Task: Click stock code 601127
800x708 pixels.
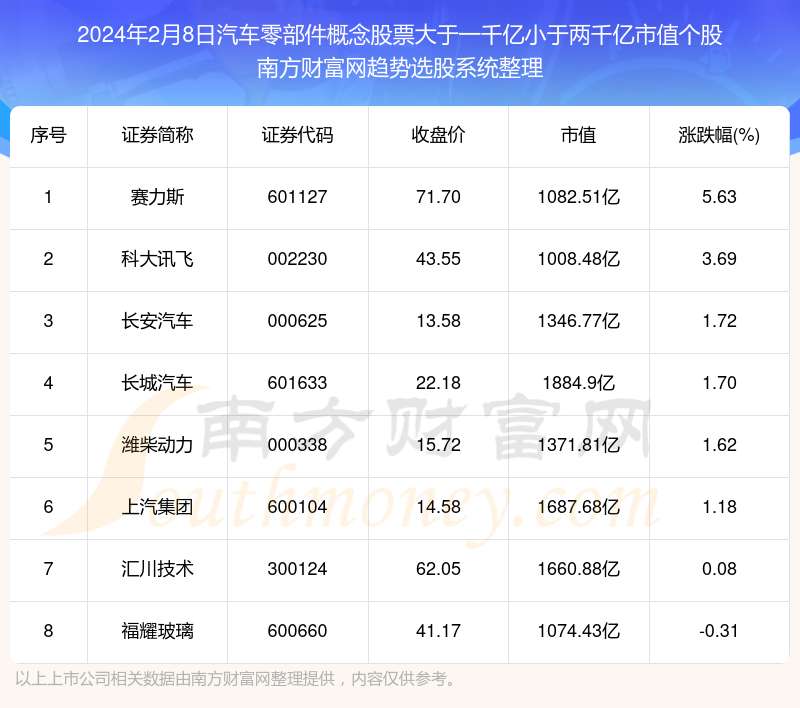Action: pos(297,197)
